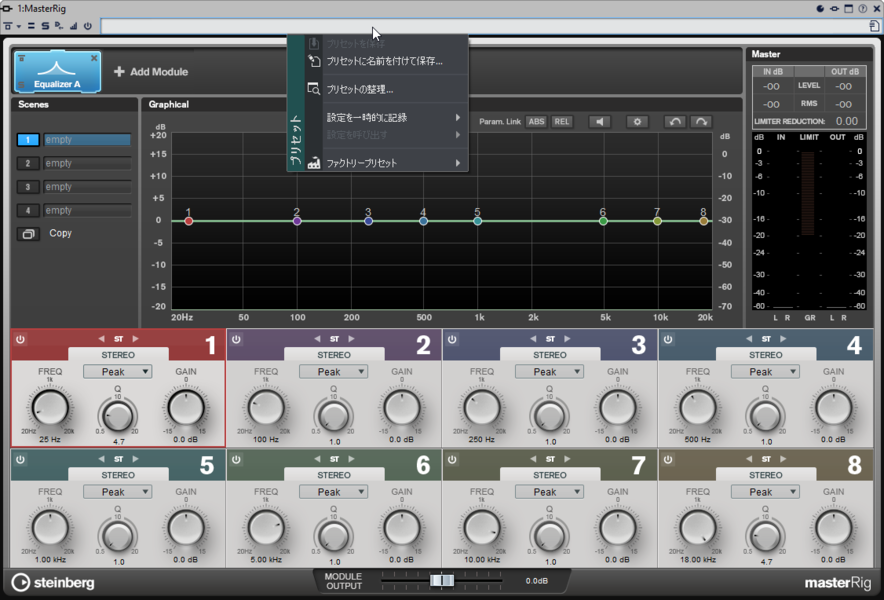Viewport: 884px width, 600px height.
Task: Click the S solo icon in plugin toolbar
Action: [x=45, y=26]
